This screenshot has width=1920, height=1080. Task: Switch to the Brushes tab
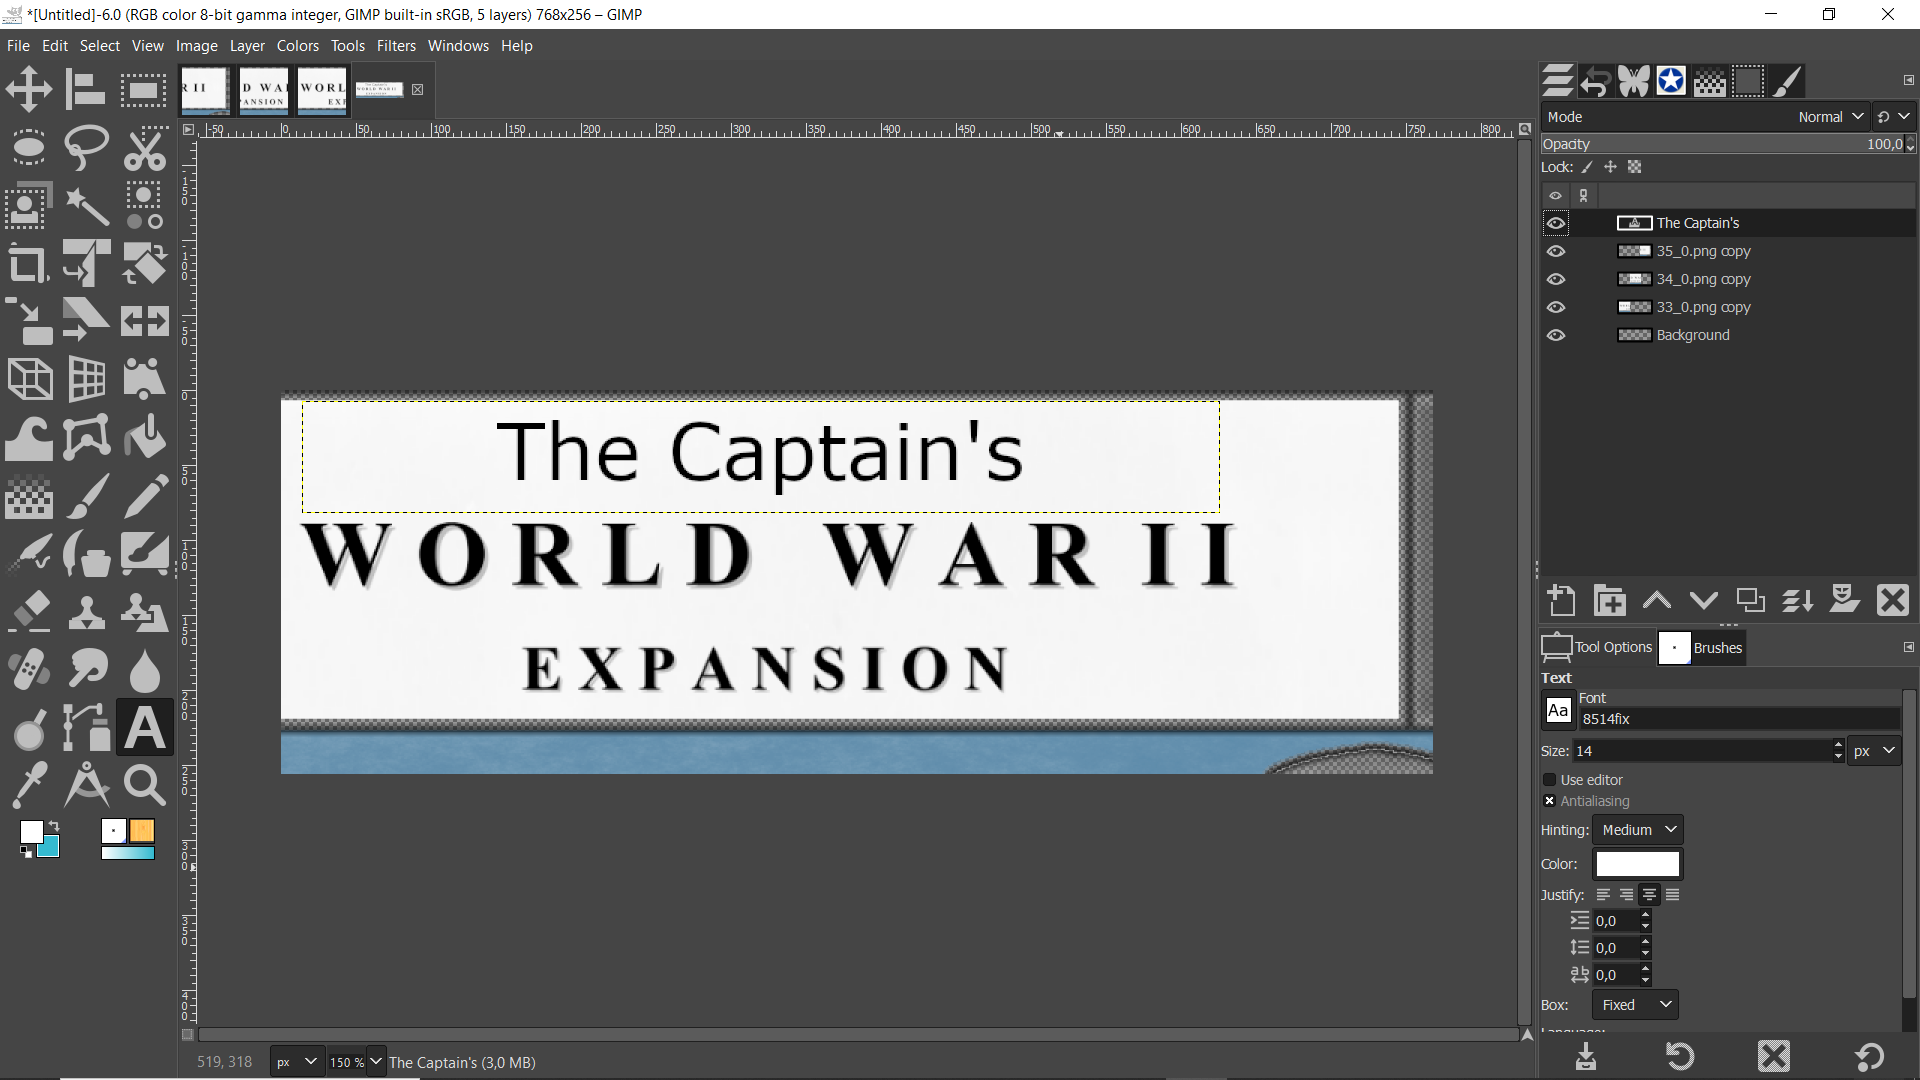click(x=1701, y=648)
